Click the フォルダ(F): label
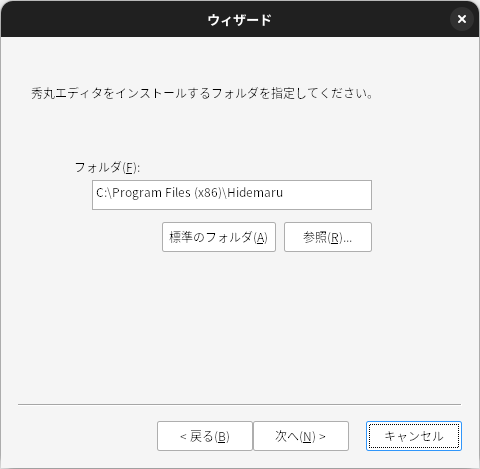The image size is (480, 469). click(x=107, y=167)
